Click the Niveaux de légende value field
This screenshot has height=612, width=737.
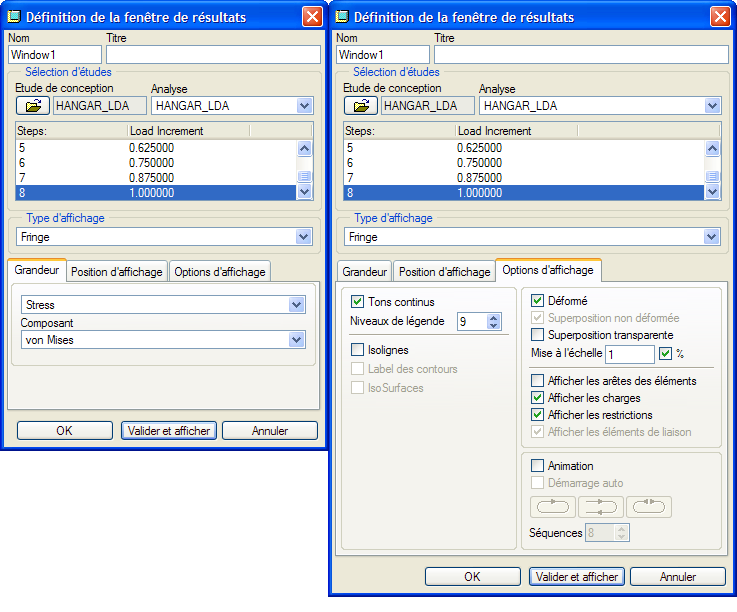pos(473,322)
